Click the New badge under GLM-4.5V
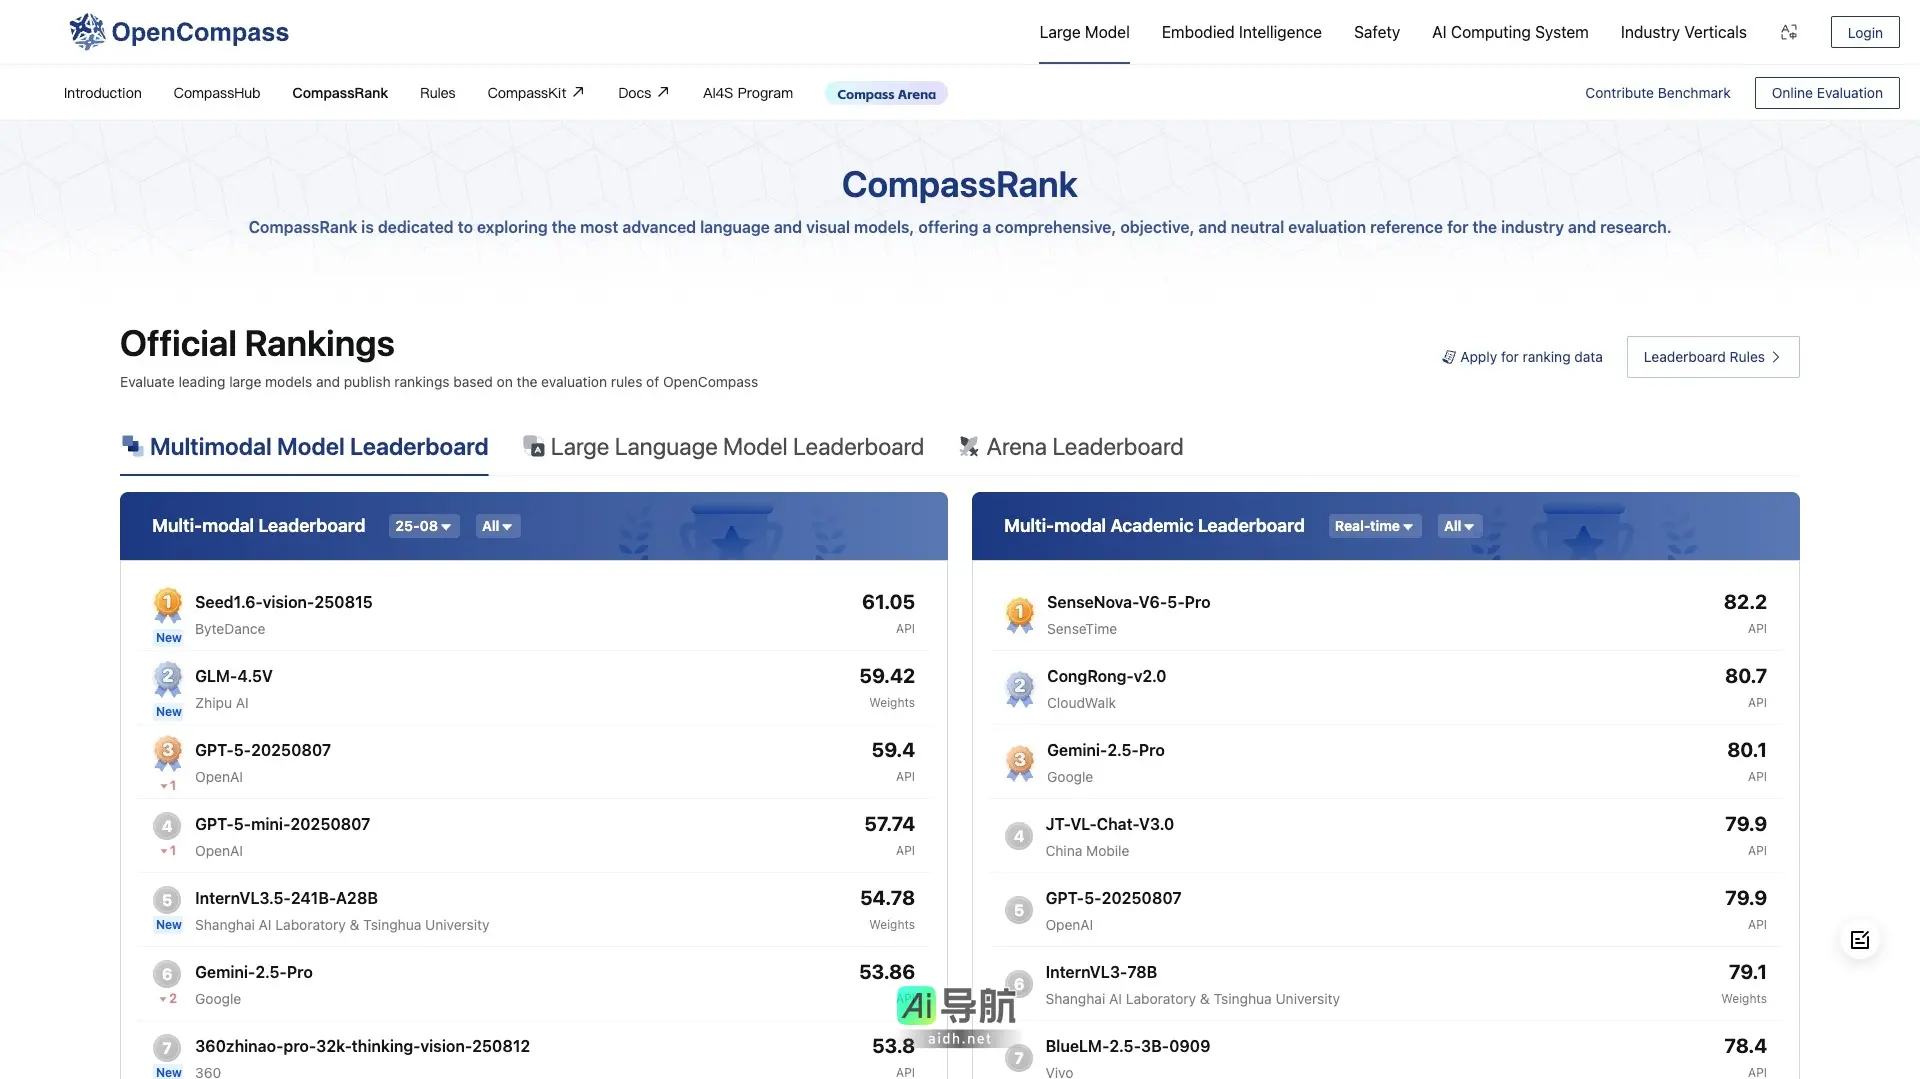Viewport: 1920px width, 1079px height. pos(167,711)
